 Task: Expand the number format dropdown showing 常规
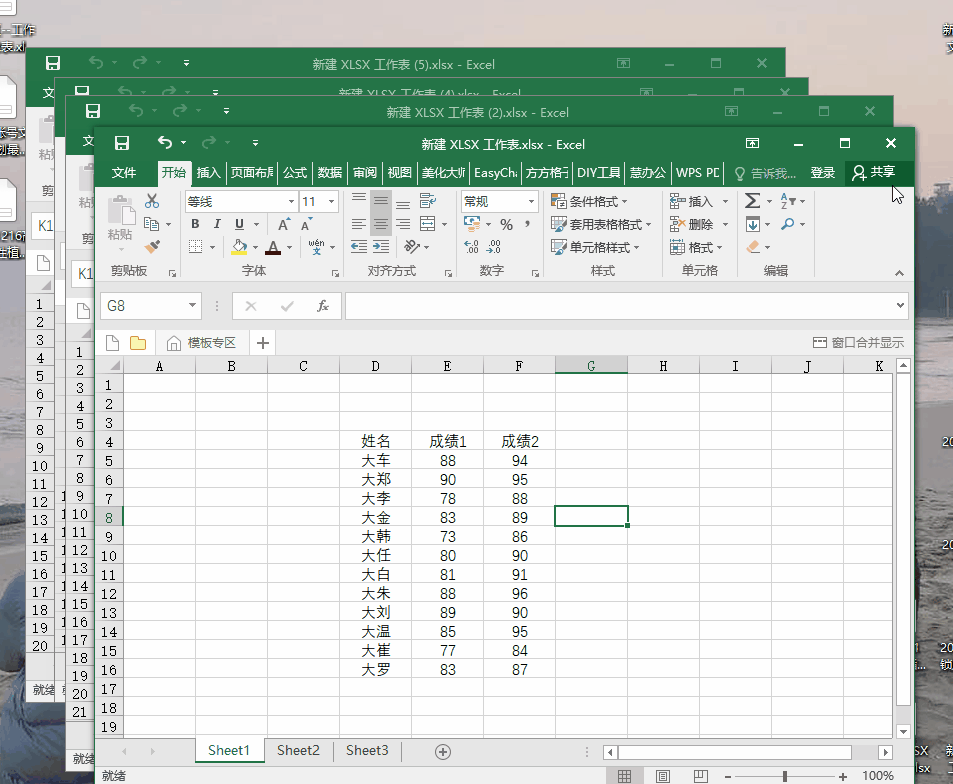tap(530, 202)
